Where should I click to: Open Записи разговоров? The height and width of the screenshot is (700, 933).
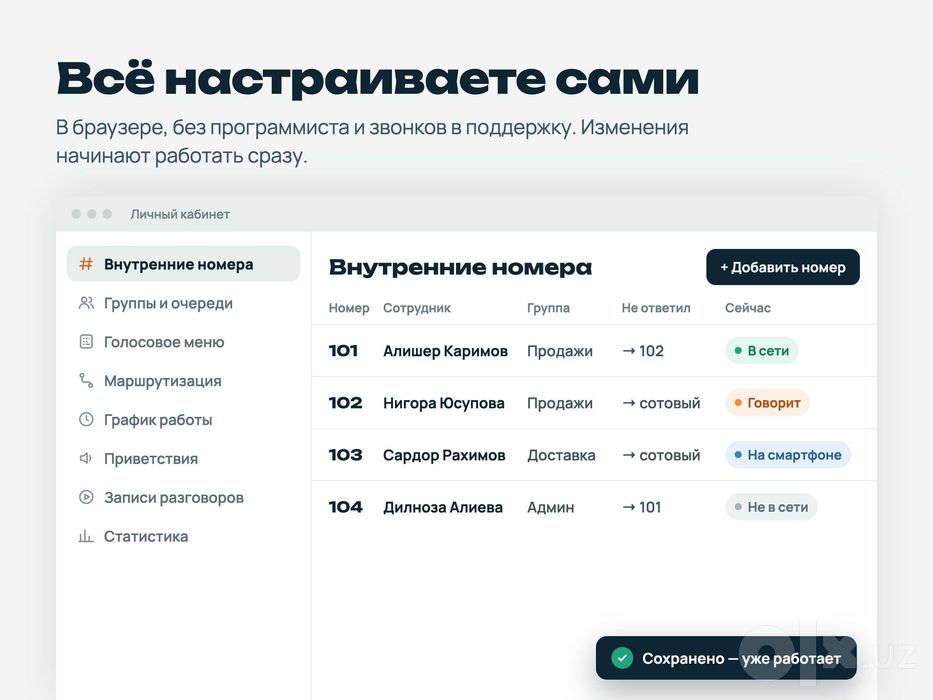(x=183, y=498)
